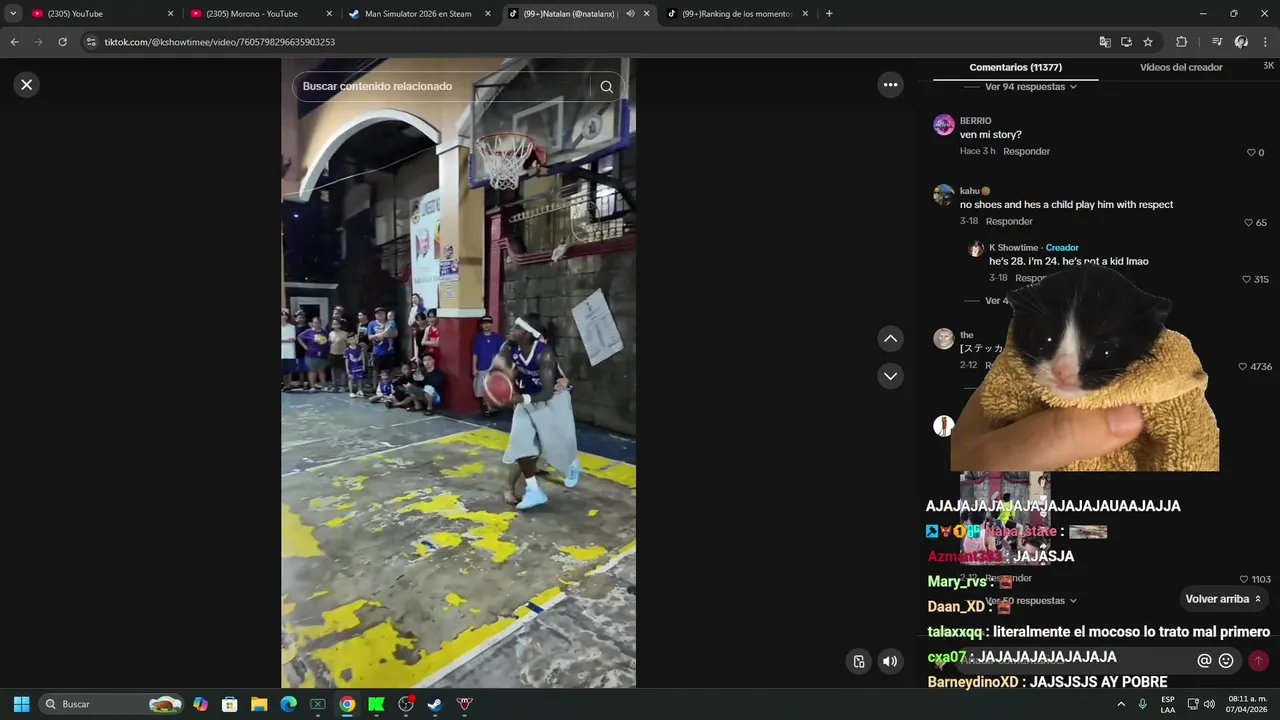Open Kick app from taskbar

pyautogui.click(x=376, y=704)
